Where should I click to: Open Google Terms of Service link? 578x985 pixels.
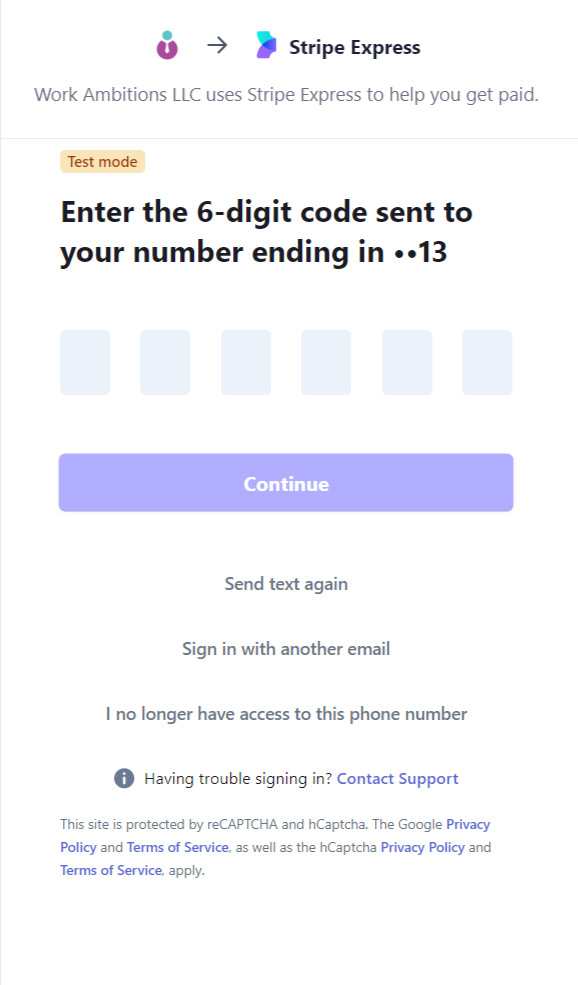coord(178,847)
